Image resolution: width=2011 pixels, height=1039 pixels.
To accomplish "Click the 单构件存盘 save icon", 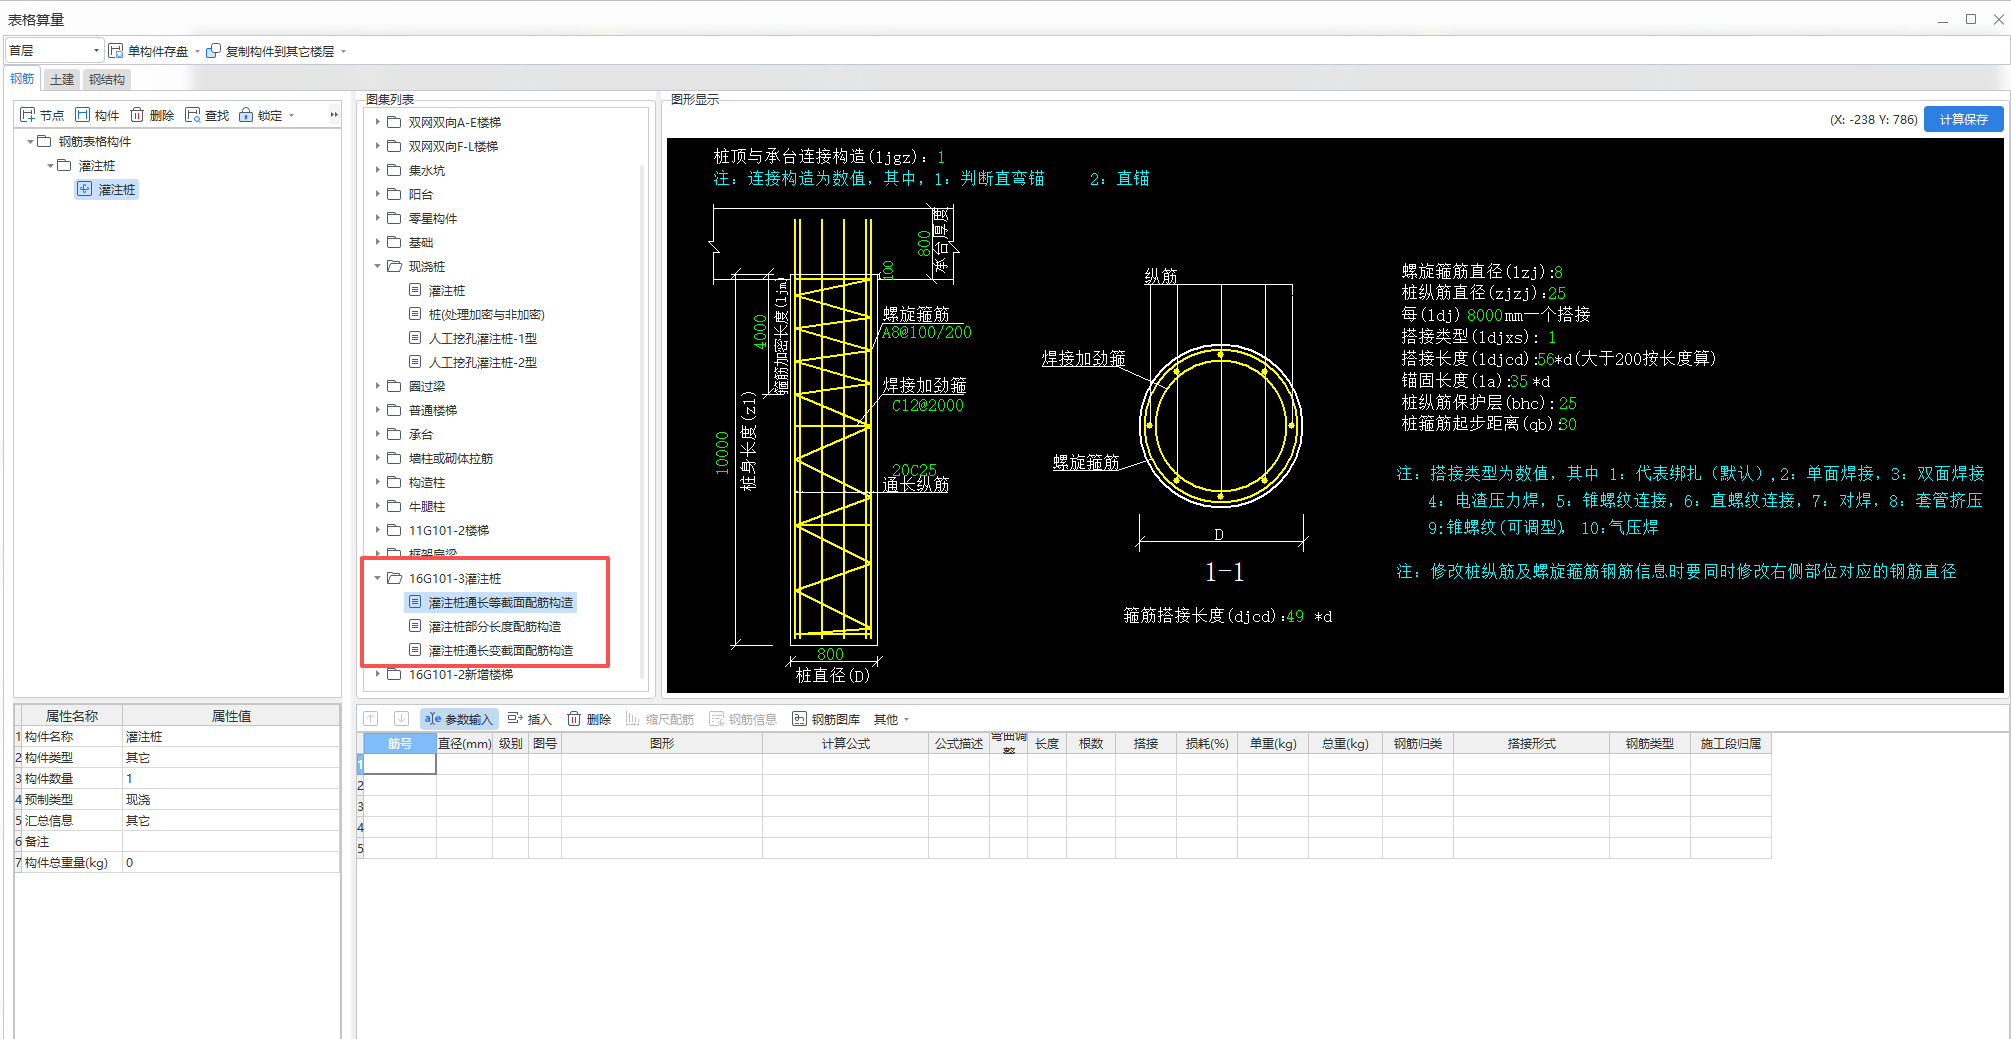I will tap(116, 51).
